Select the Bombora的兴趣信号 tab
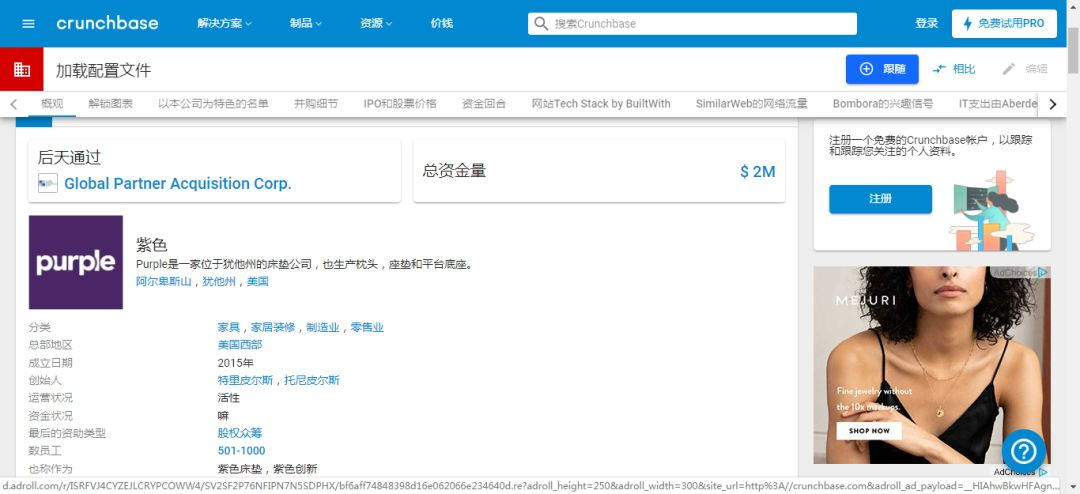 coord(883,104)
